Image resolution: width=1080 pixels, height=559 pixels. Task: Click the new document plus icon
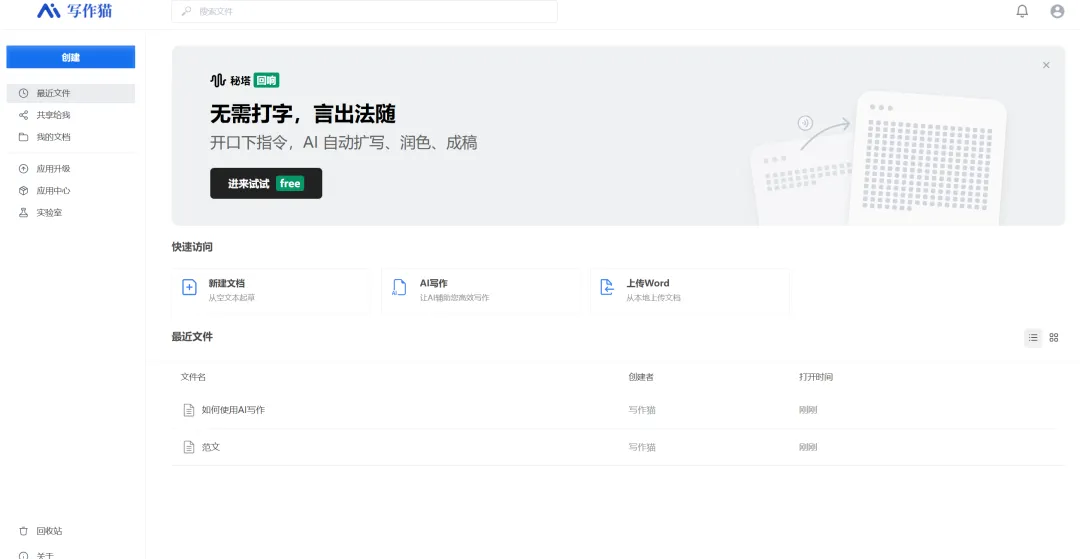pos(189,287)
